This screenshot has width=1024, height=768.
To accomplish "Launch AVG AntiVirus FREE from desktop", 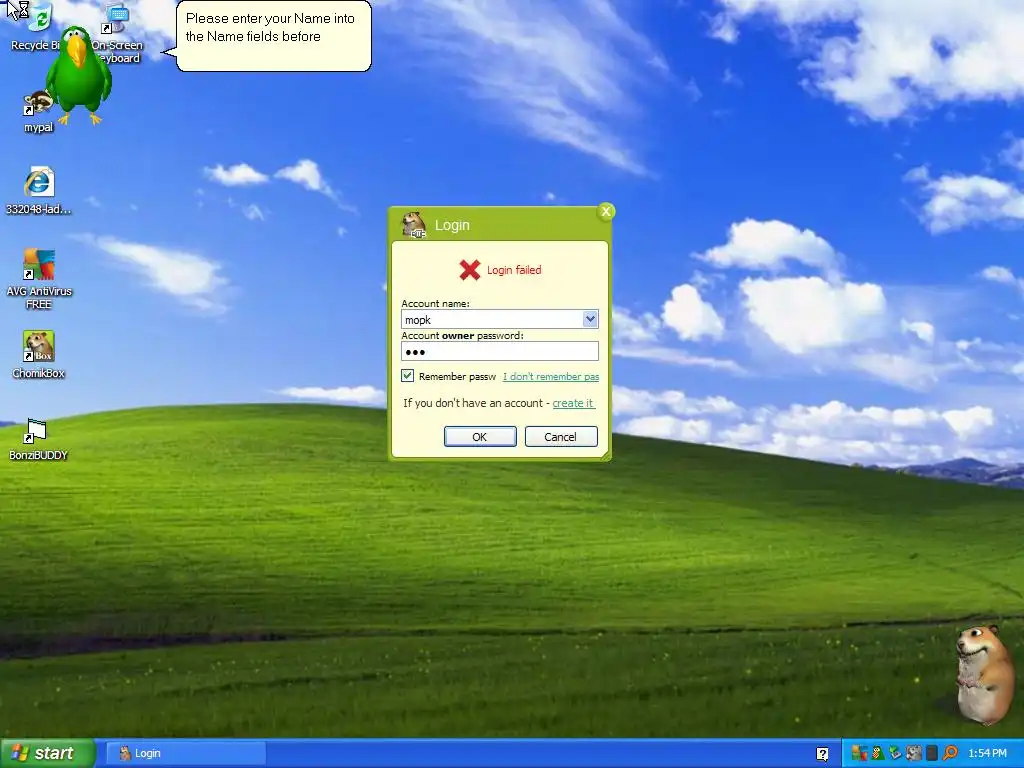I will pos(39,279).
